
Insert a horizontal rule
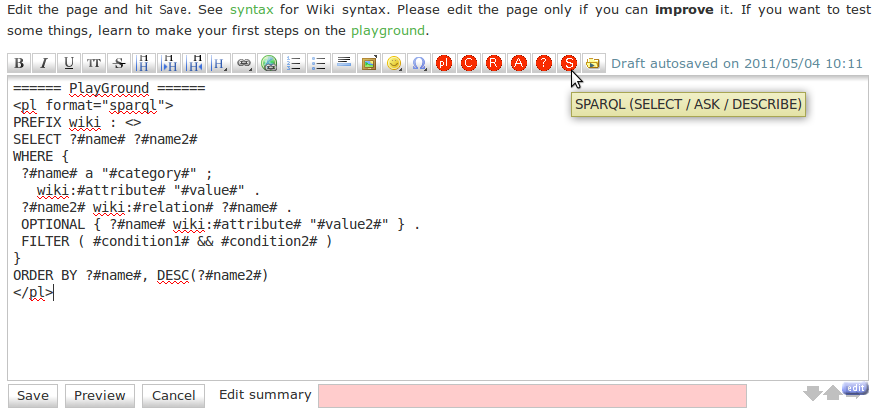click(344, 63)
